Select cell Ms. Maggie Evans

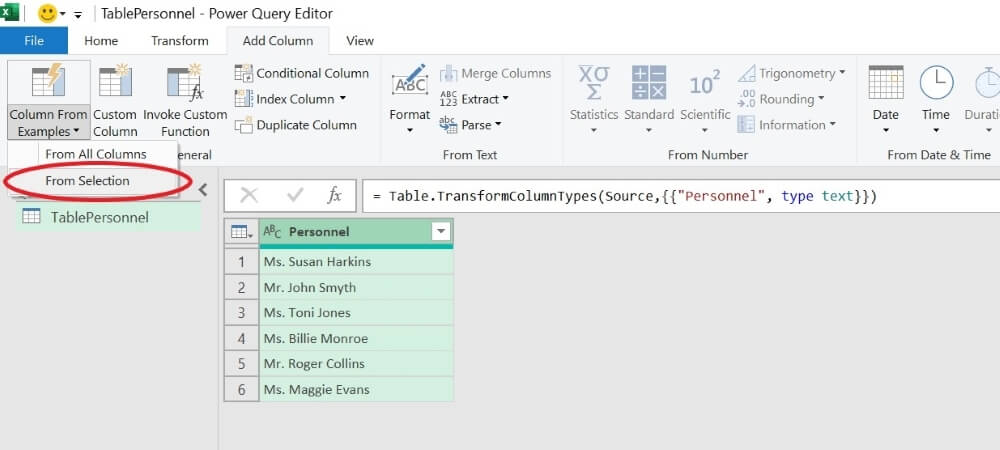(356, 389)
